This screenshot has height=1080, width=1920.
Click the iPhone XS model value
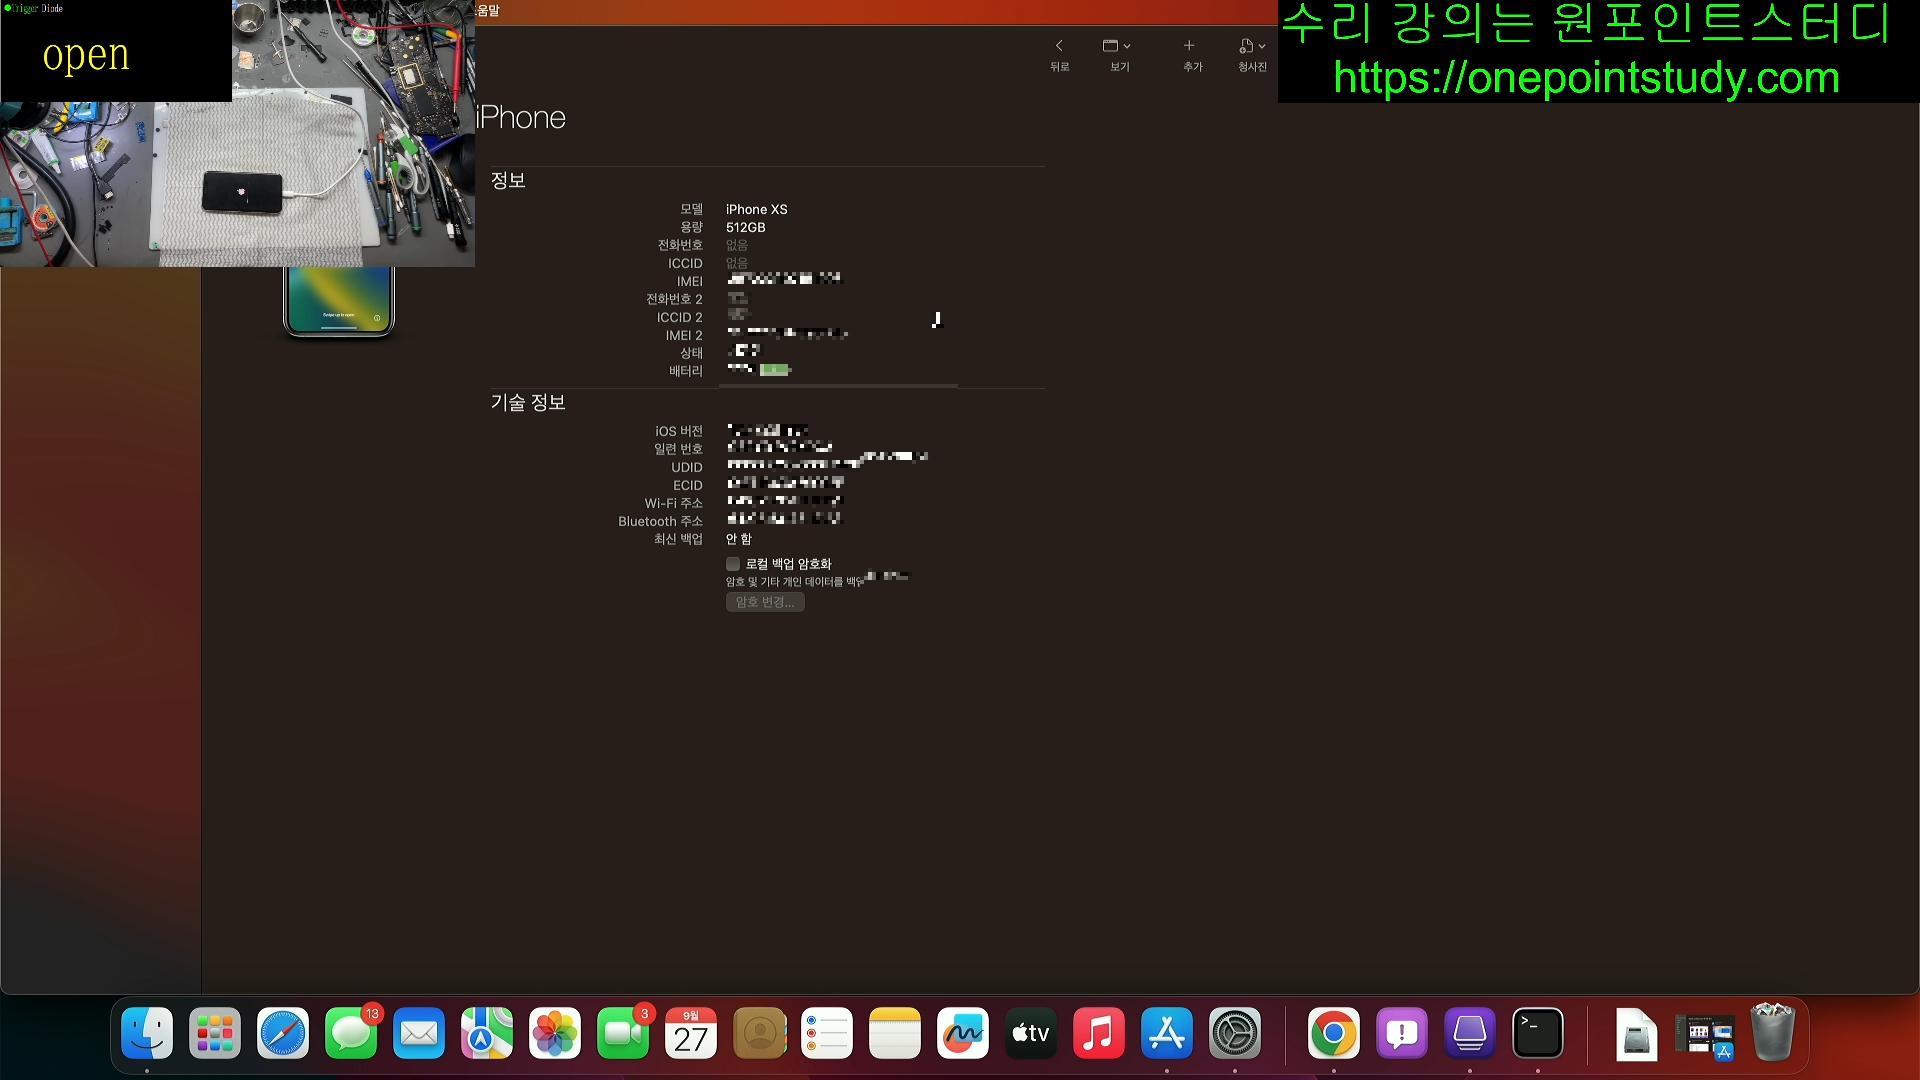[x=756, y=210]
